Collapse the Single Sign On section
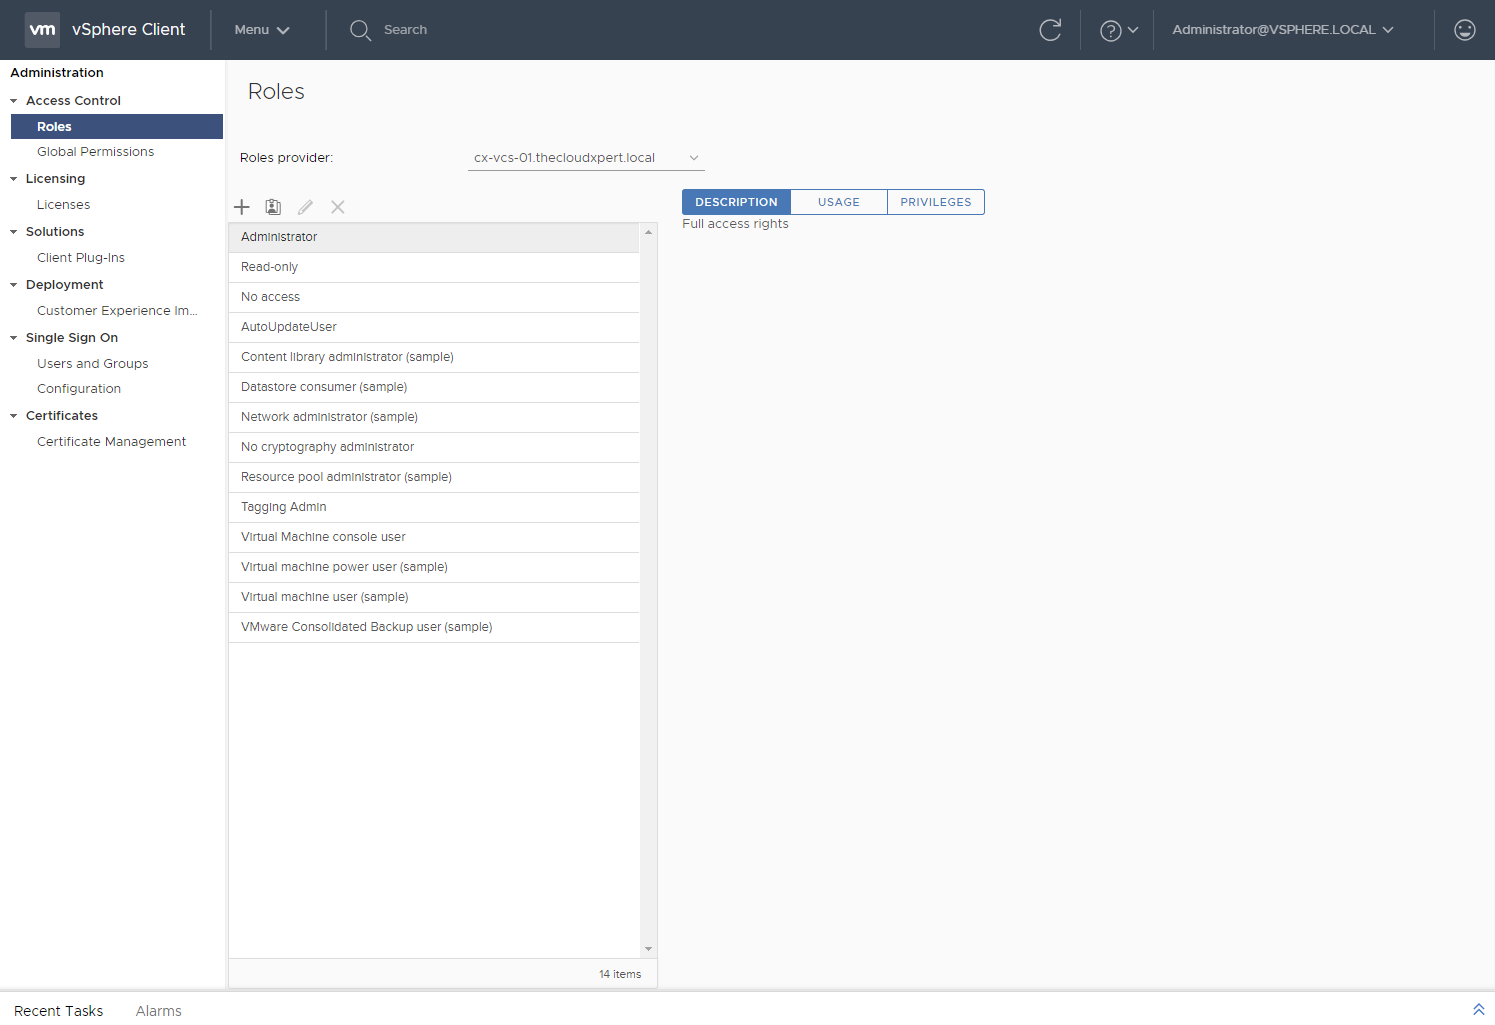Image resolution: width=1495 pixels, height=1025 pixels. [x=14, y=338]
